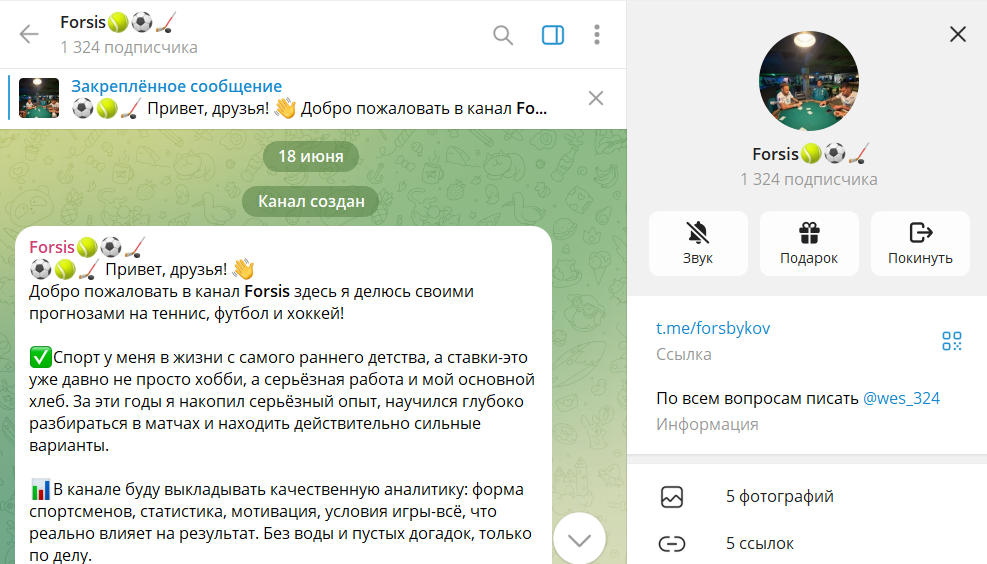This screenshot has width=987, height=564.
Task: Open the three-dot channel menu
Action: point(597,35)
